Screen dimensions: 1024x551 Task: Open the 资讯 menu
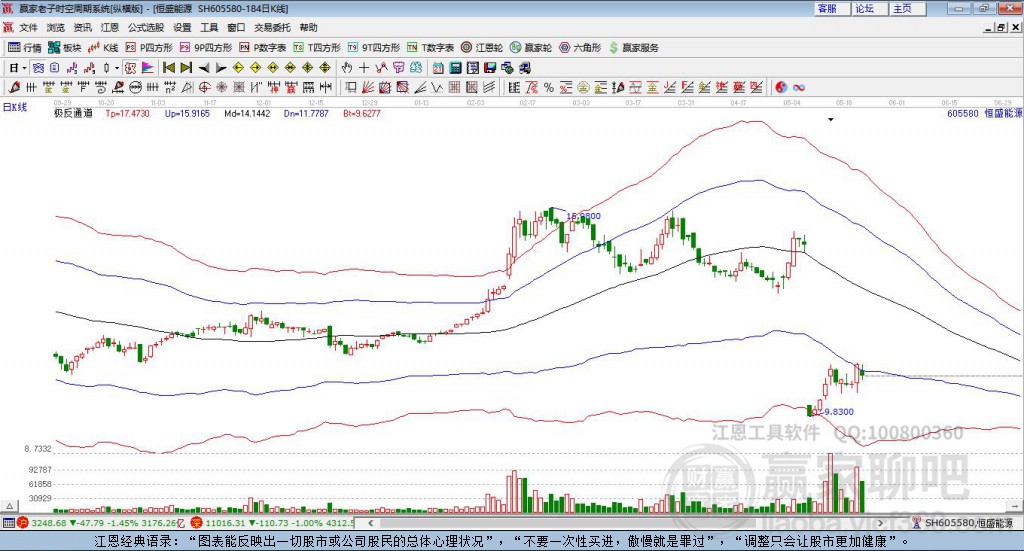coord(82,27)
